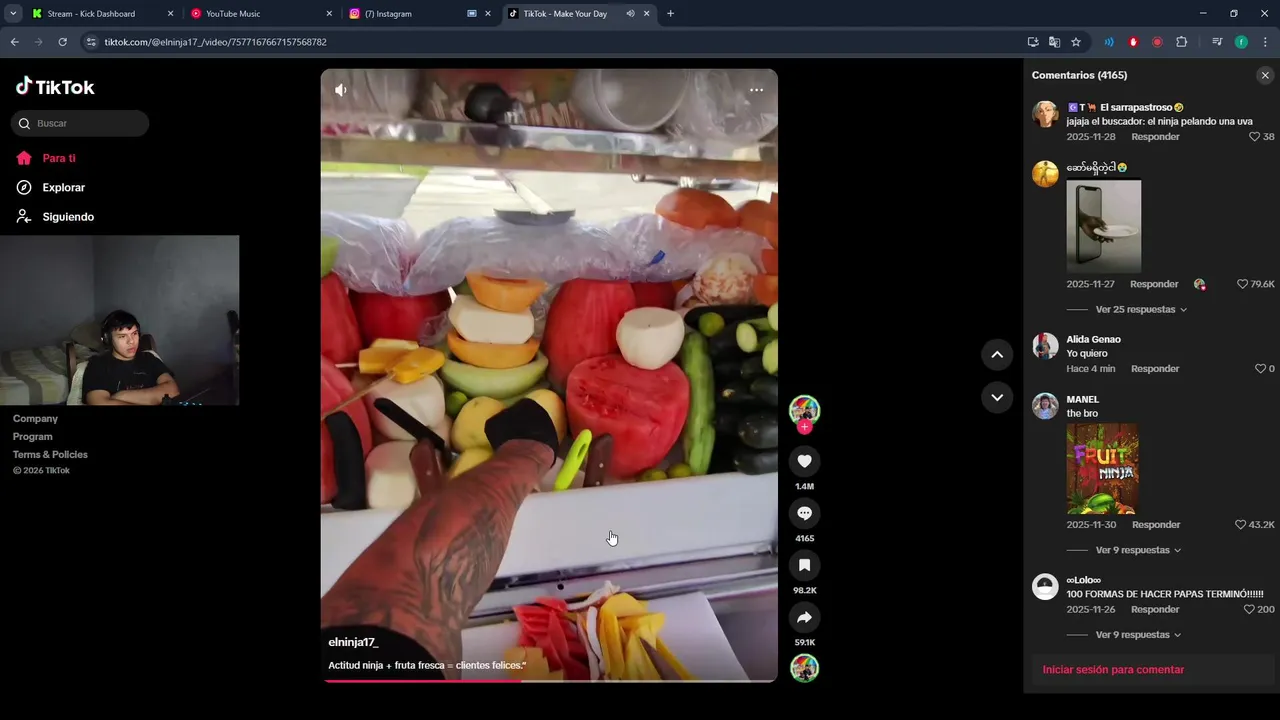Open the video more options menu

tap(757, 90)
